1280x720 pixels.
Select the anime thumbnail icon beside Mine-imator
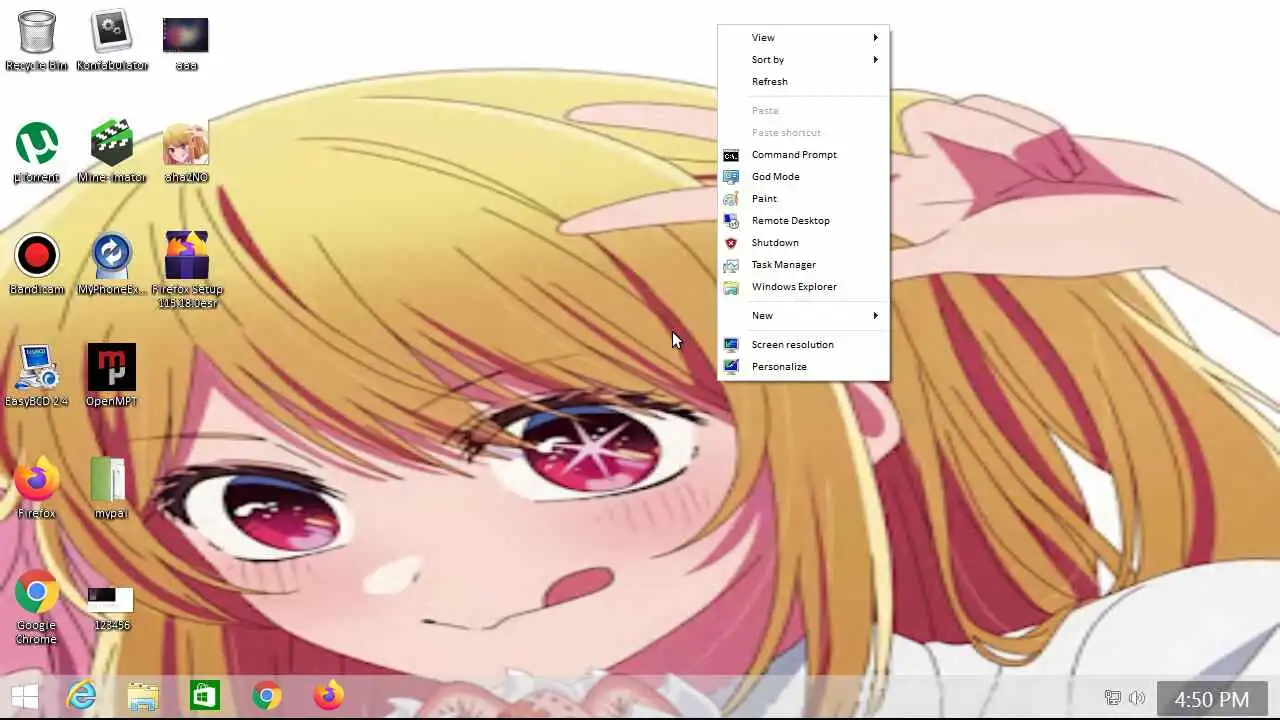(x=186, y=153)
